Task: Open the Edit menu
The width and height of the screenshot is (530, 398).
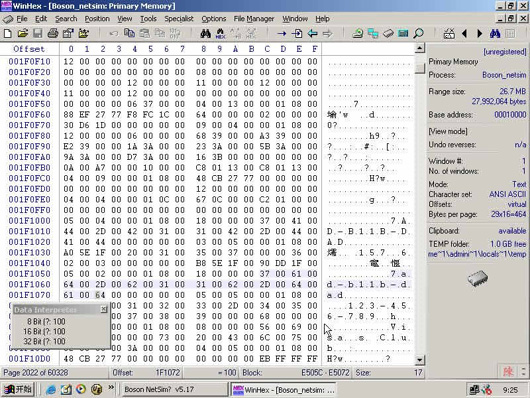Action: (x=41, y=19)
